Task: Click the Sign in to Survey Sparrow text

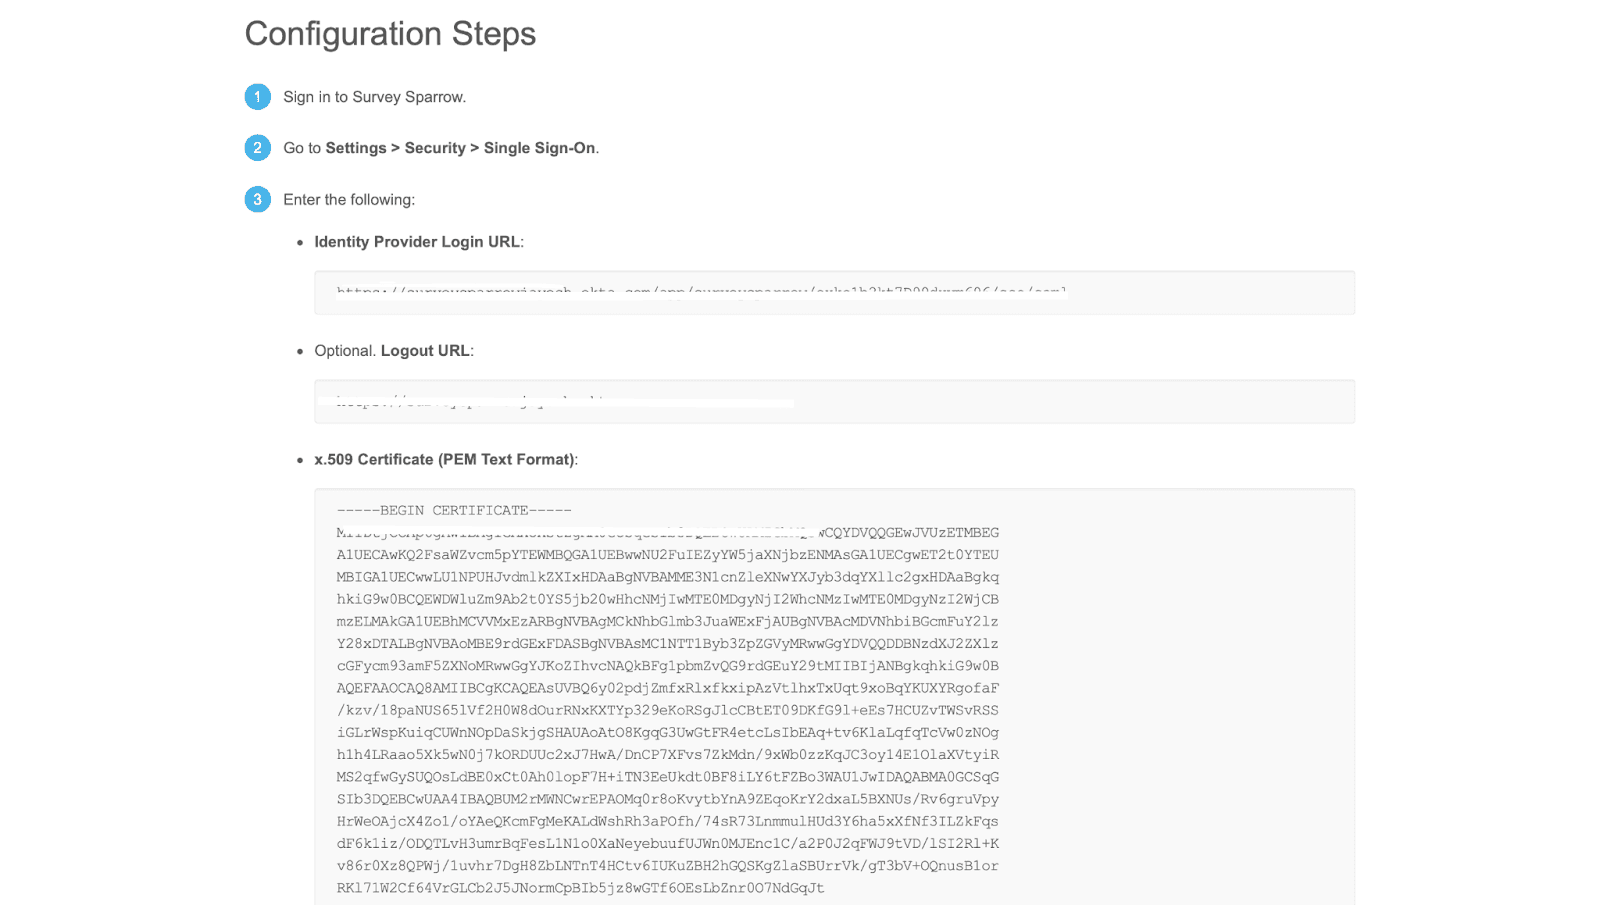Action: [374, 97]
